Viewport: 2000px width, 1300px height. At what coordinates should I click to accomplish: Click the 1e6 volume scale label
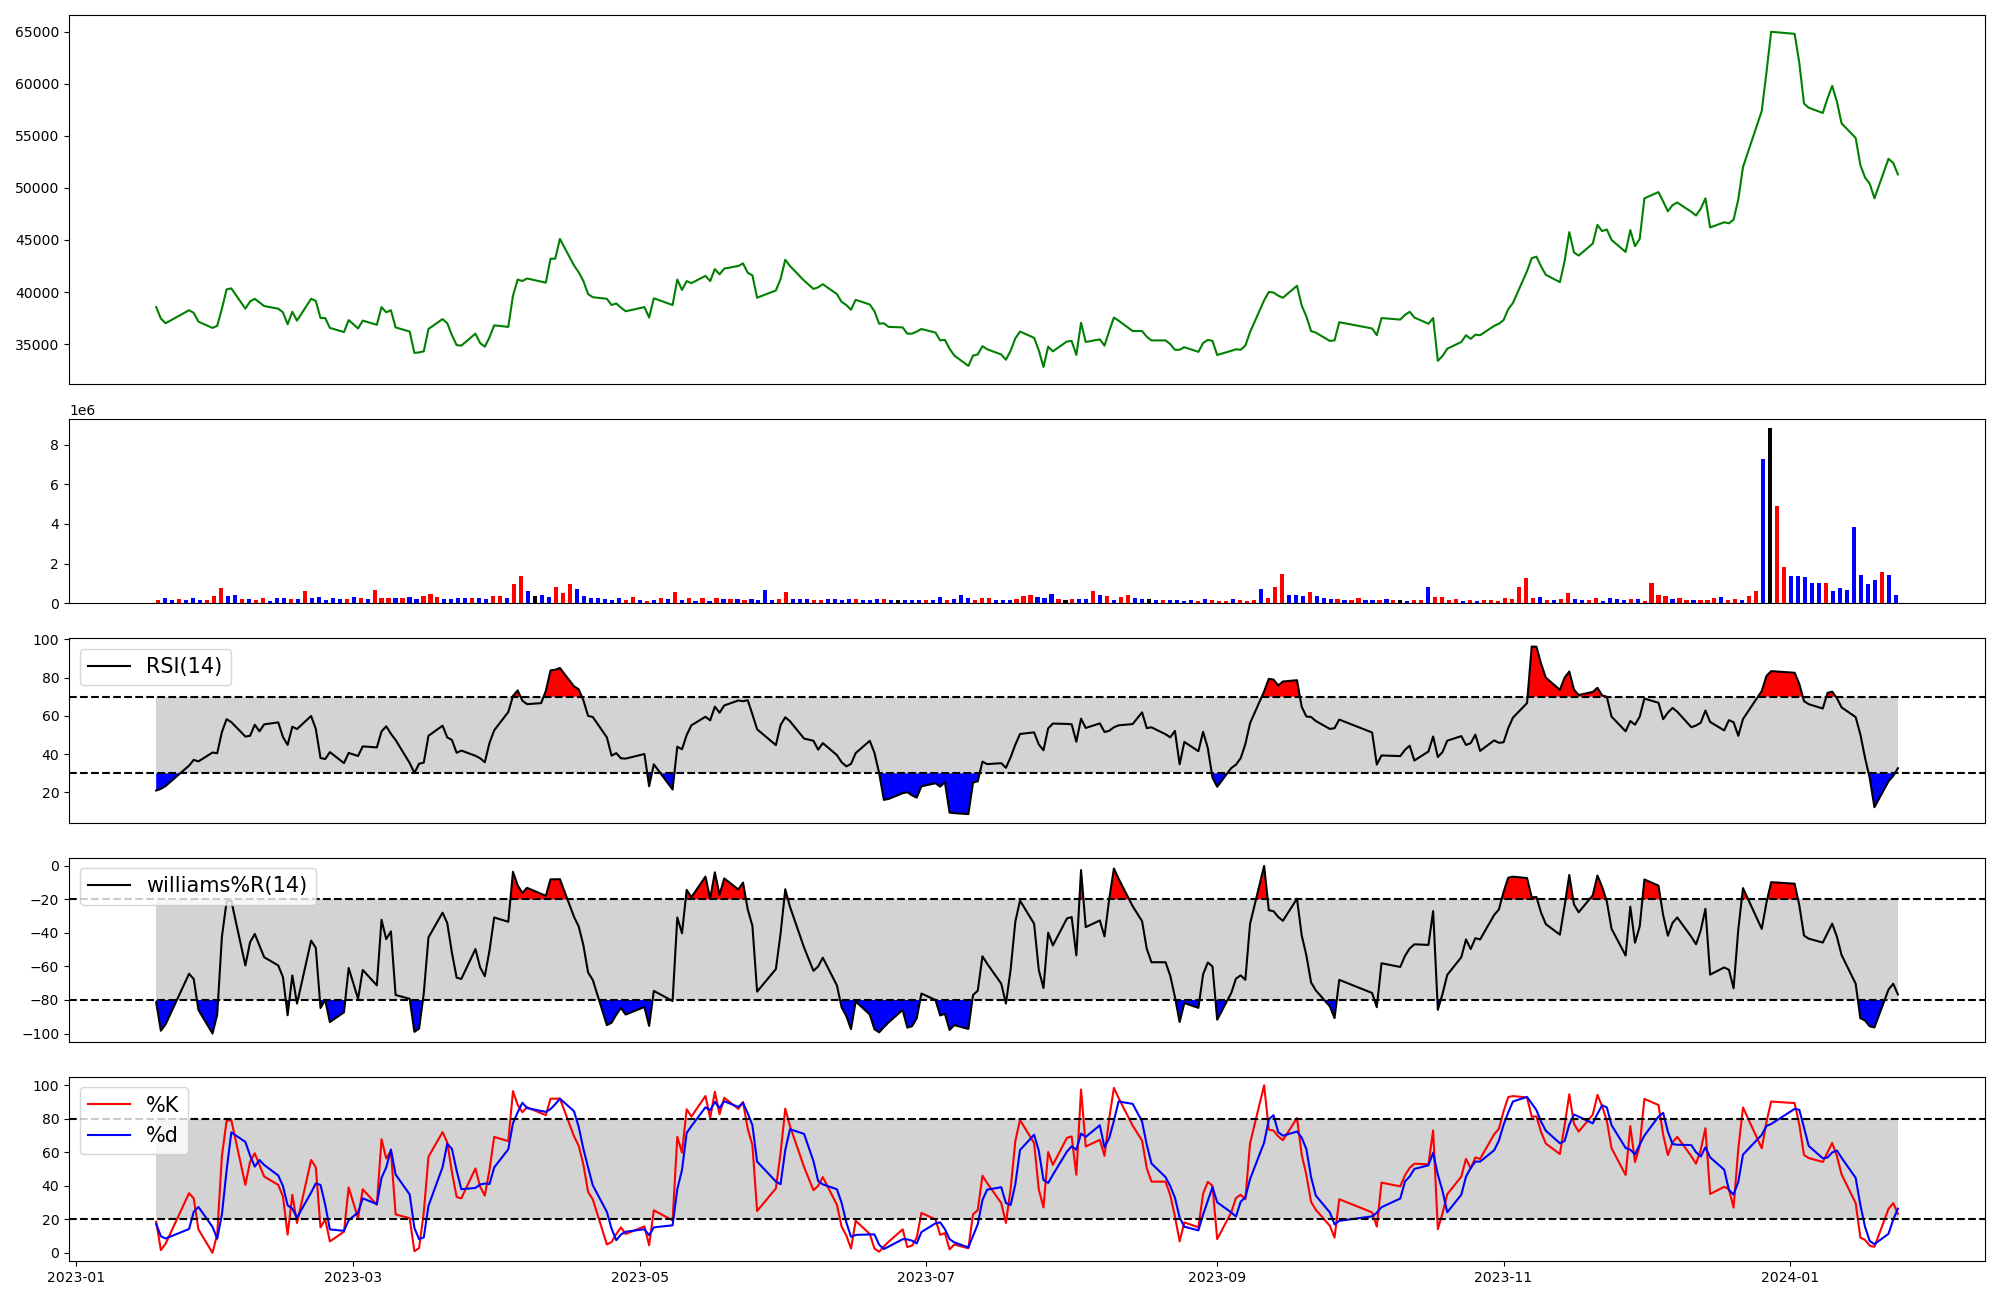coord(82,411)
